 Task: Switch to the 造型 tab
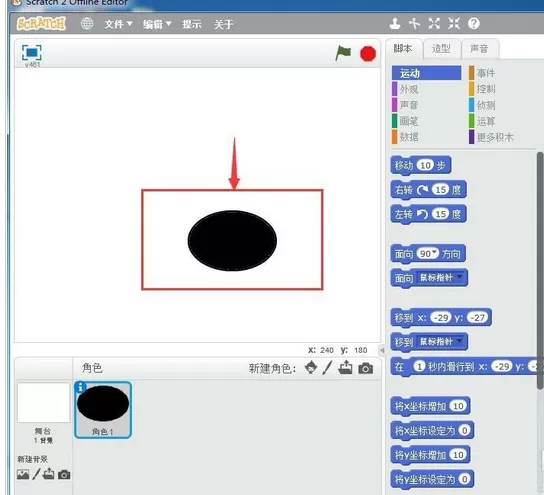click(x=441, y=49)
